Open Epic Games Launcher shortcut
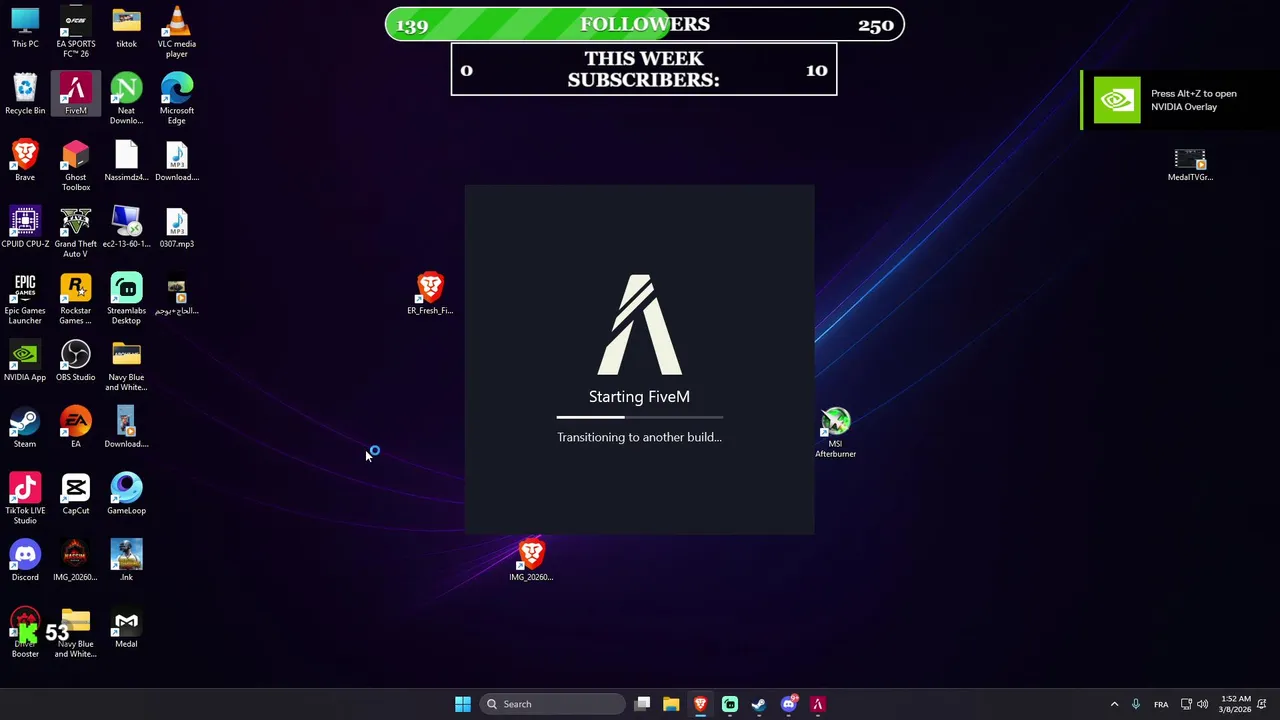This screenshot has height=720, width=1280. tap(25, 299)
